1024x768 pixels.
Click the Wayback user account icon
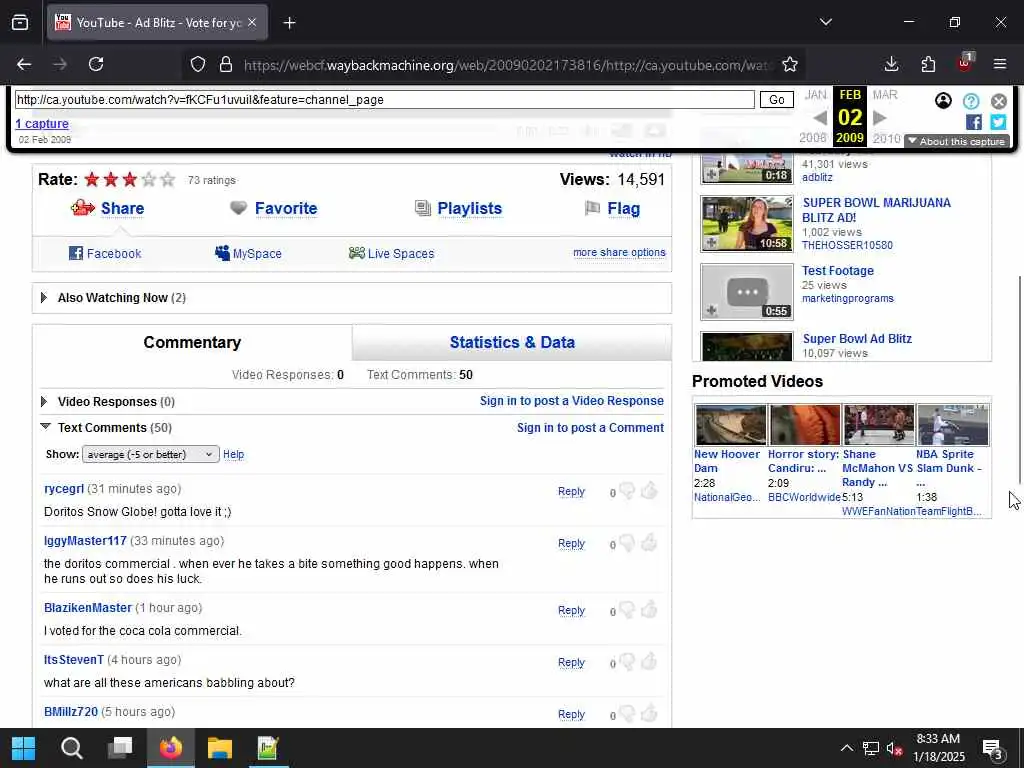tap(943, 101)
